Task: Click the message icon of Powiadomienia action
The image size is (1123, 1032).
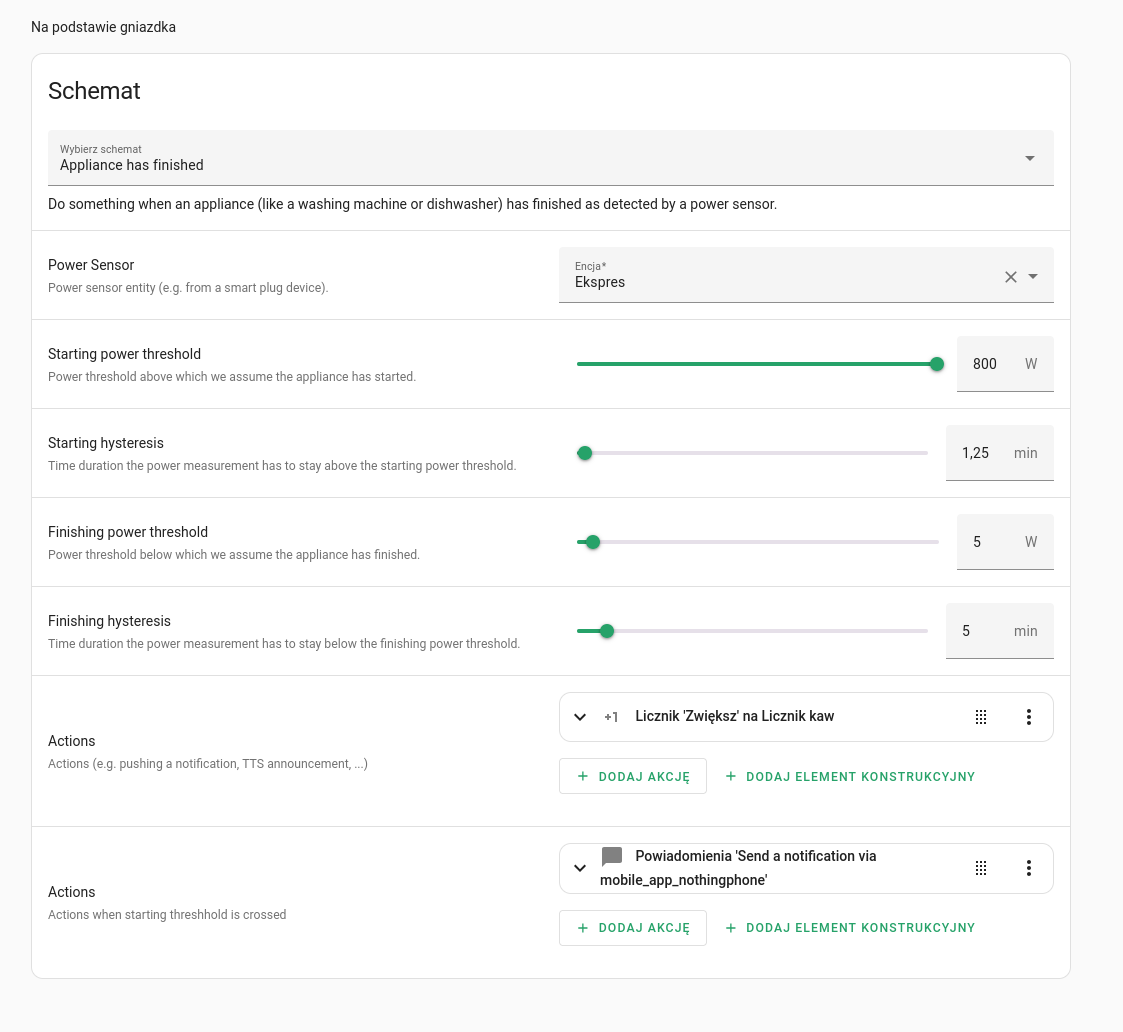Action: pyautogui.click(x=612, y=856)
